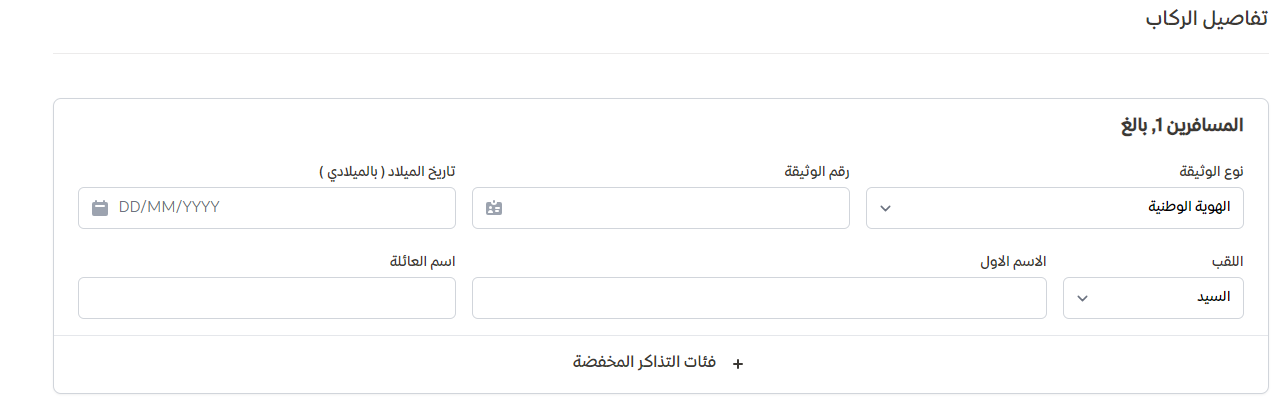The image size is (1282, 410).
Task: Click the المسافرين 1, بالغ passenger heading
Action: coord(1182,126)
